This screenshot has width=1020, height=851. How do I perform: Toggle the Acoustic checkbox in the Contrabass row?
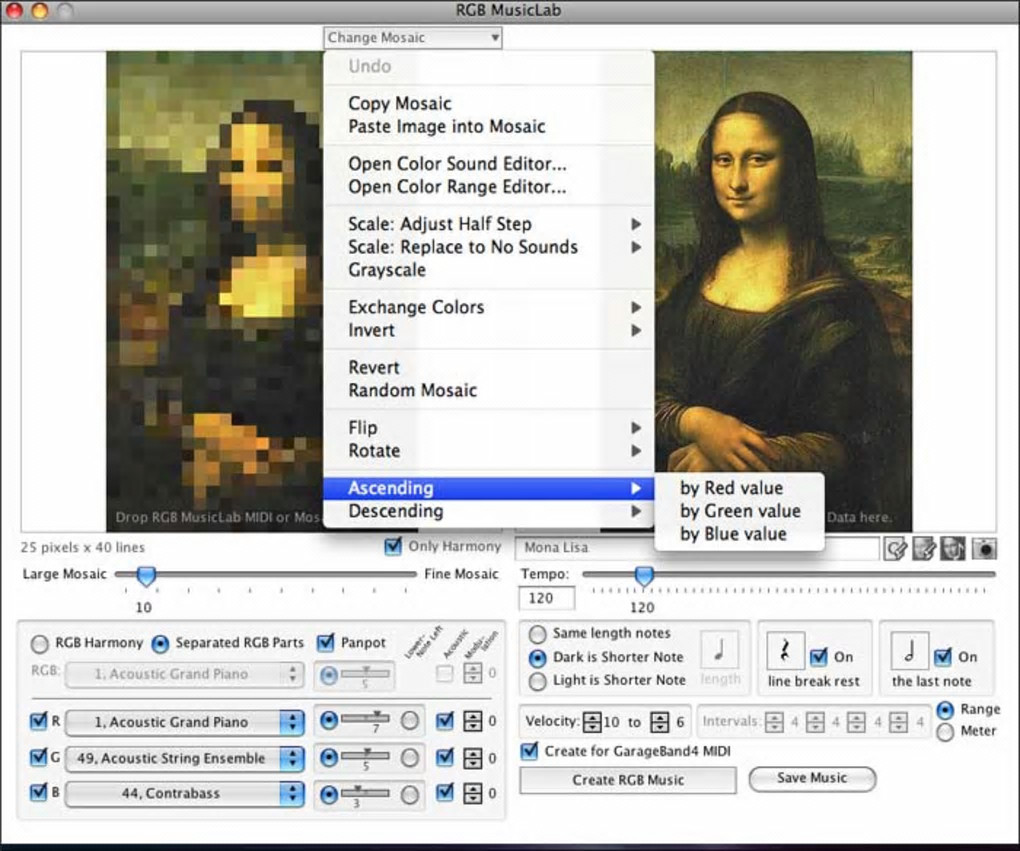(445, 792)
